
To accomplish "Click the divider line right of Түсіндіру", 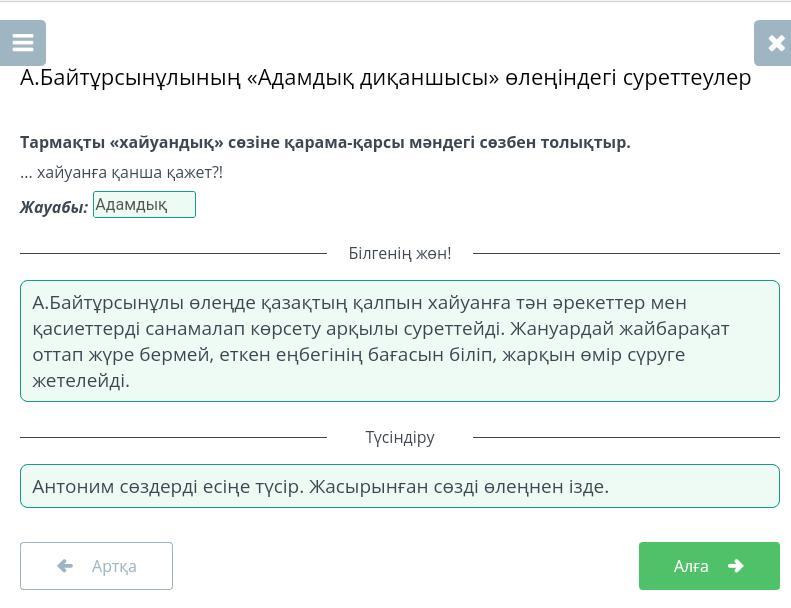I will (x=627, y=437).
